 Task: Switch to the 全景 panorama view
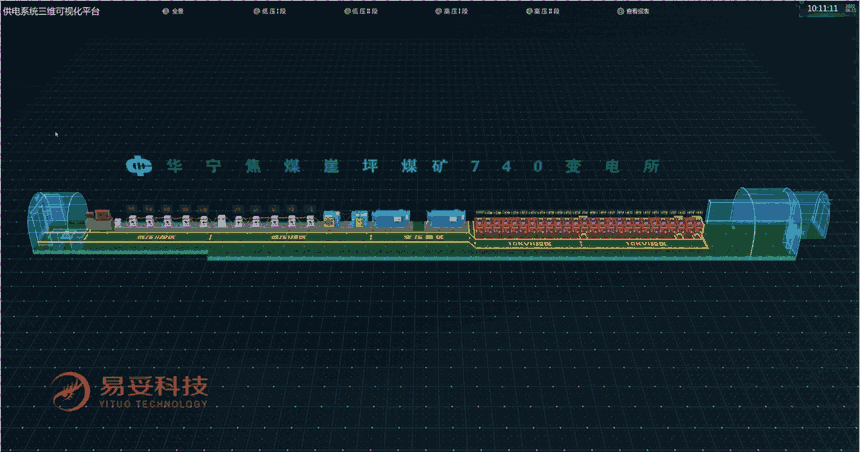point(176,11)
